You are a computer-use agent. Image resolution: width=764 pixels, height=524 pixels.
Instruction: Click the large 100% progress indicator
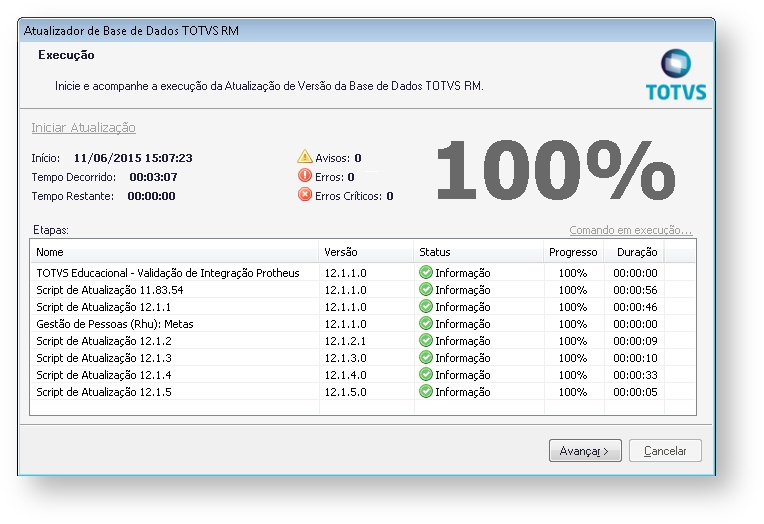coord(556,169)
